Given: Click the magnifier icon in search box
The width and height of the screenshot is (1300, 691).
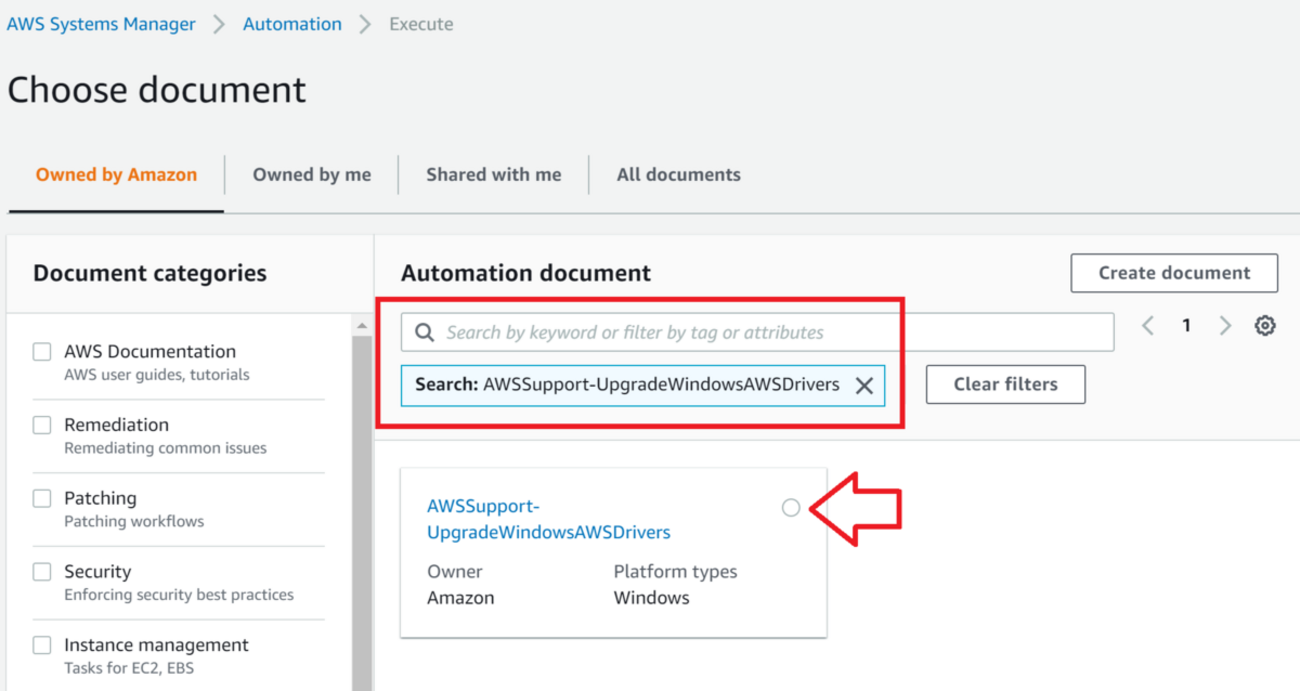Looking at the screenshot, I should point(424,332).
